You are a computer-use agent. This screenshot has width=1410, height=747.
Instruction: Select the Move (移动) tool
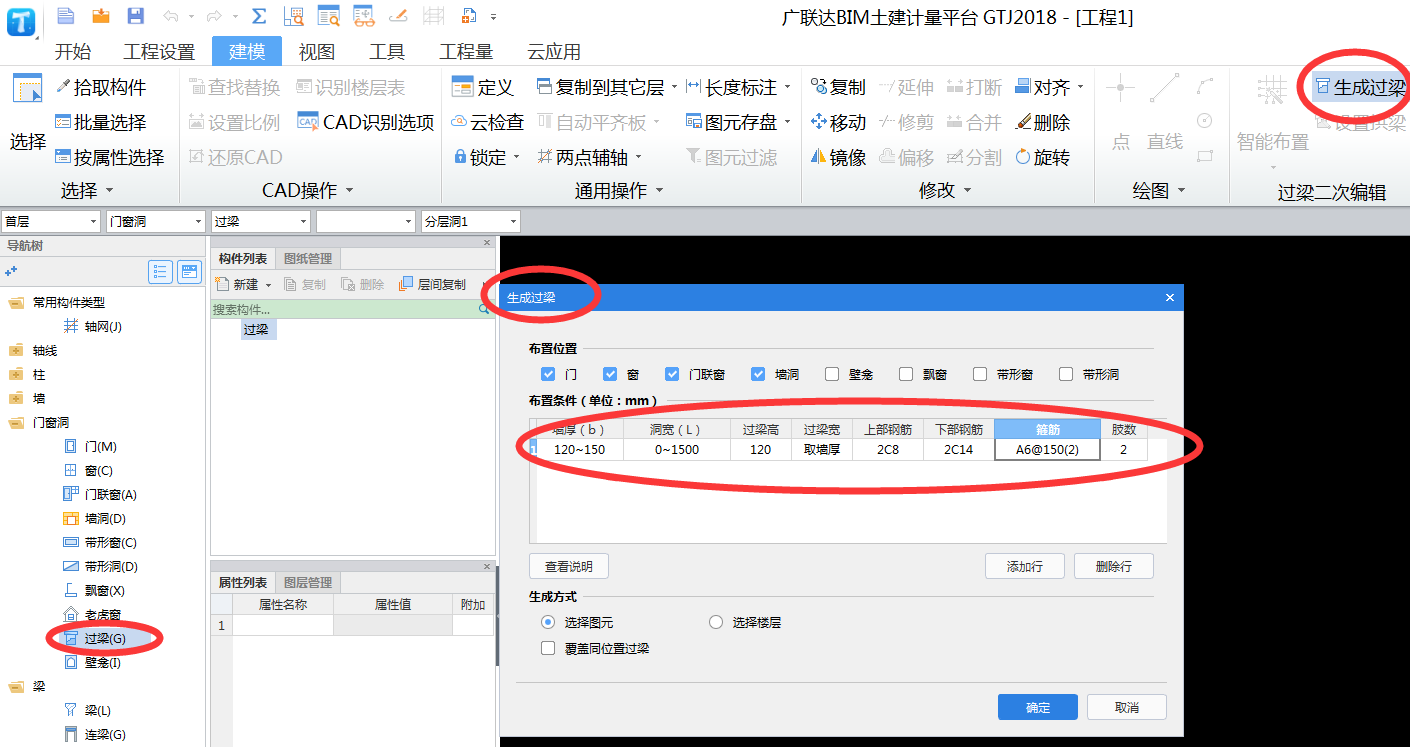click(838, 122)
